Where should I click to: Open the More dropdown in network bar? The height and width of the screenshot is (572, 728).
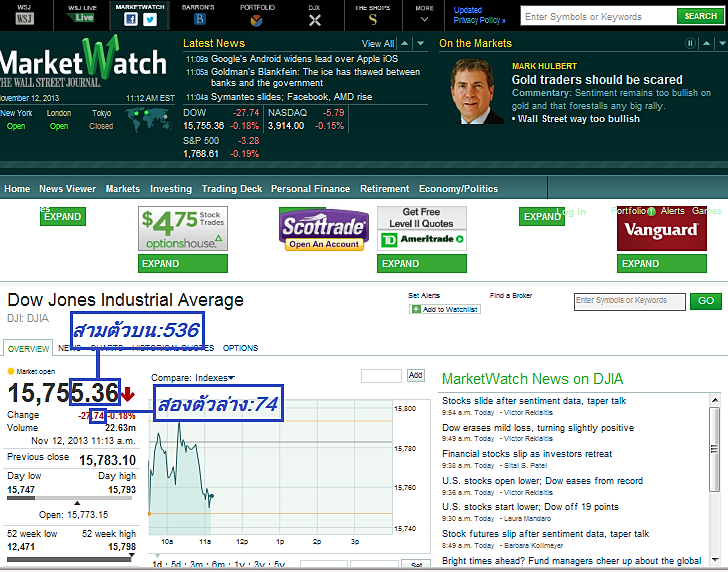click(424, 14)
